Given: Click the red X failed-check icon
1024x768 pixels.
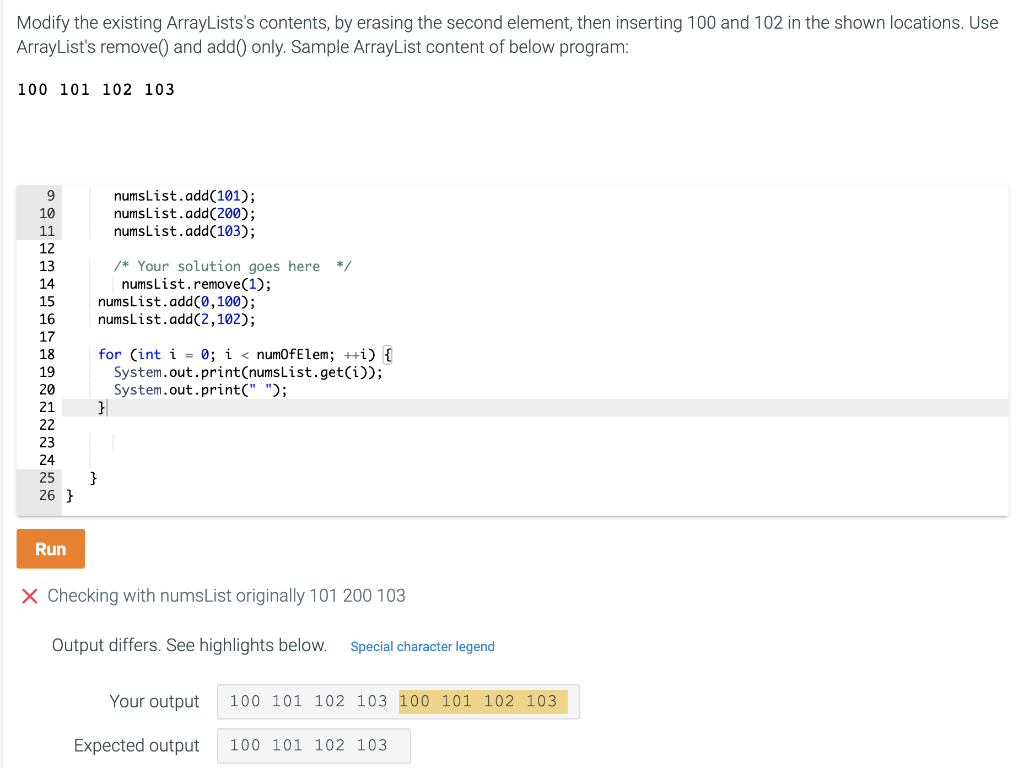Looking at the screenshot, I should (29, 596).
